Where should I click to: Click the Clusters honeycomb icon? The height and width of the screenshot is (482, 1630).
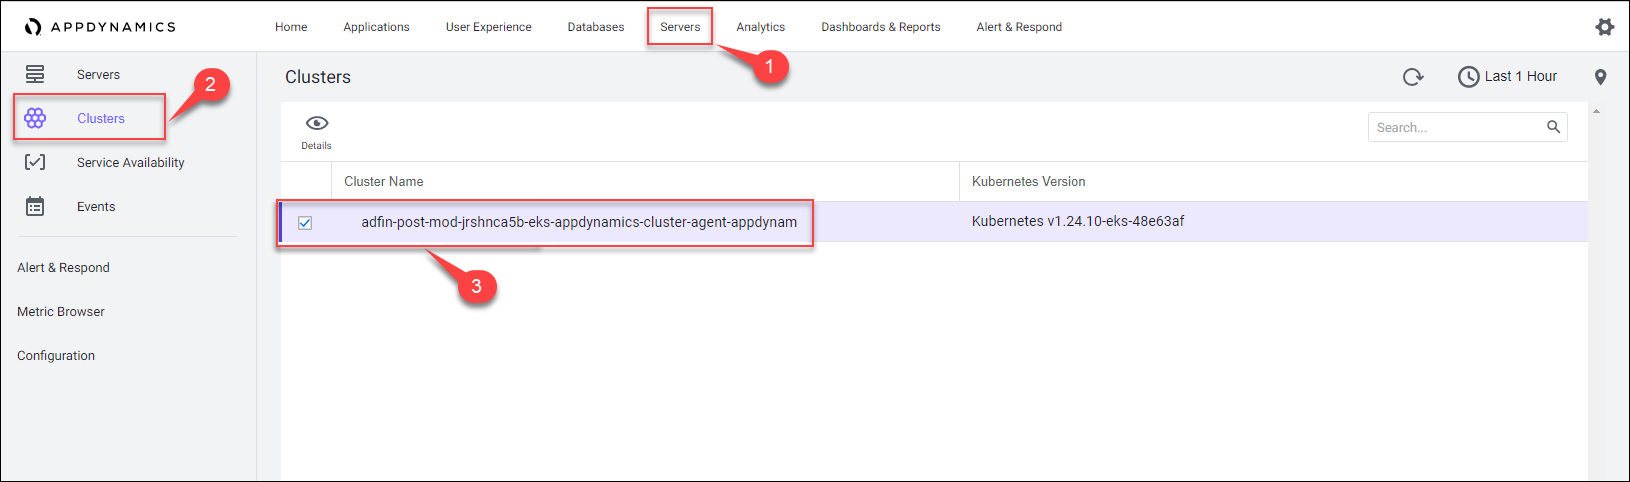pyautogui.click(x=35, y=118)
